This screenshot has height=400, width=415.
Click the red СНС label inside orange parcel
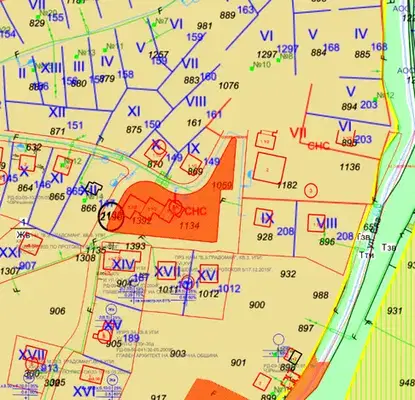(195, 211)
